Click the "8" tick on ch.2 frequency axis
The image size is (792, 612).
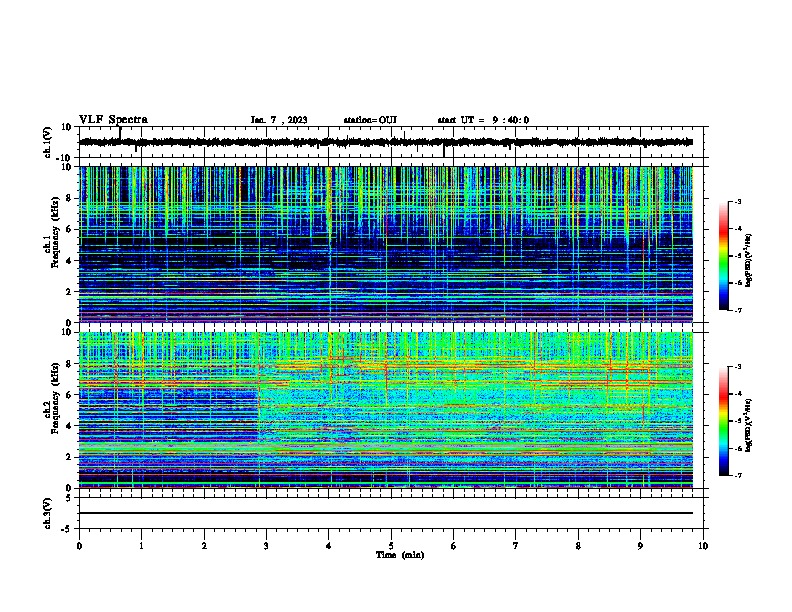click(69, 364)
